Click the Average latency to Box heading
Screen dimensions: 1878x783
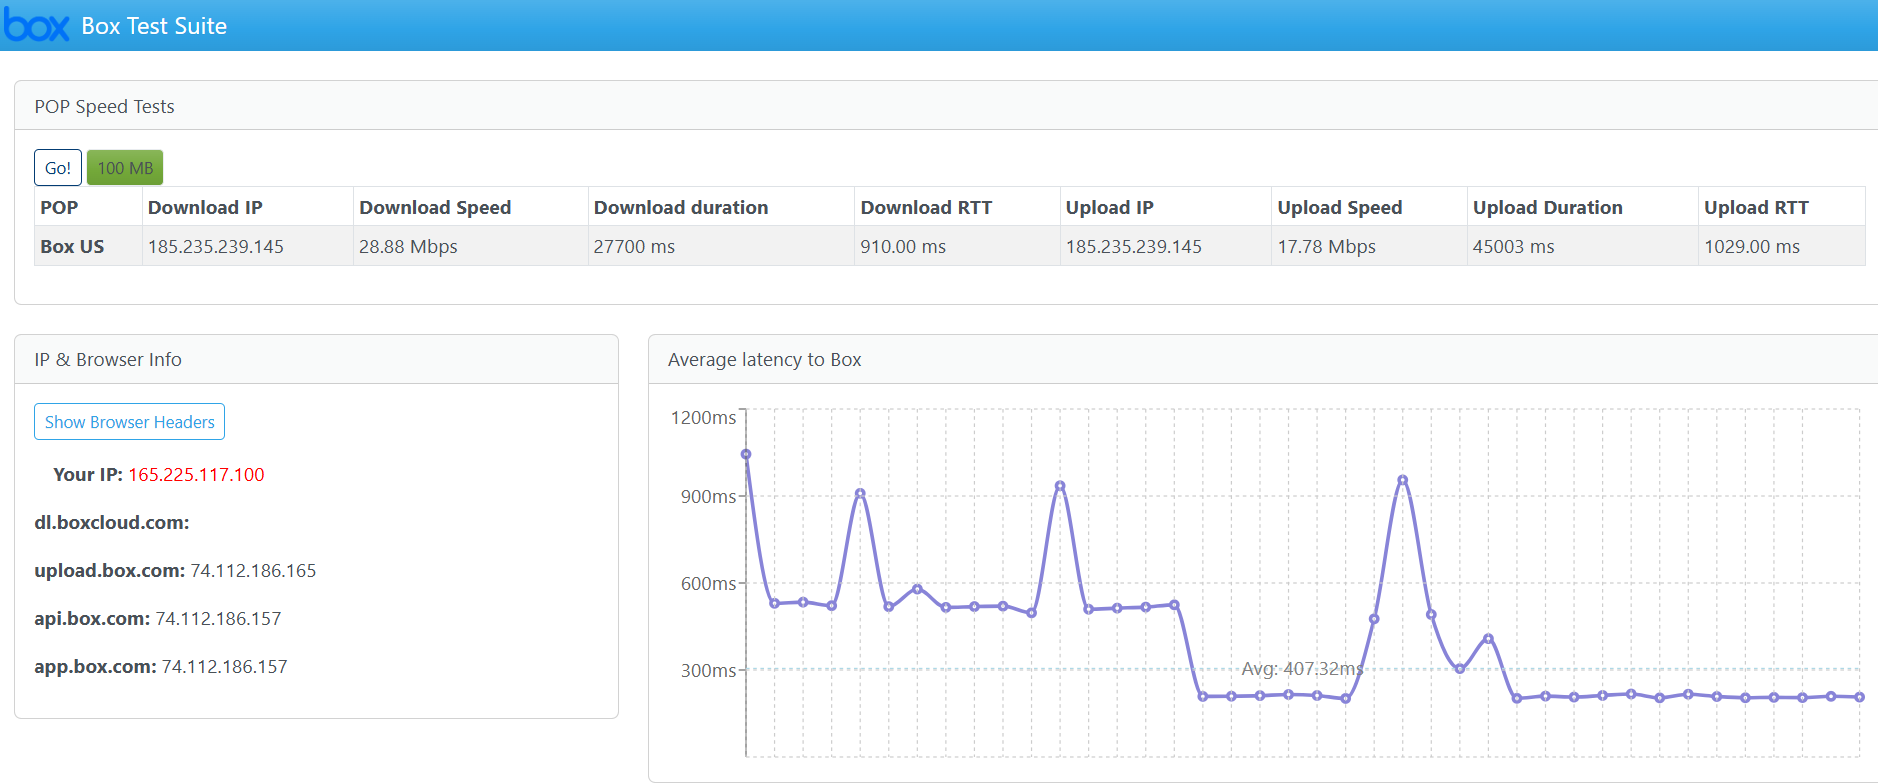pos(765,359)
